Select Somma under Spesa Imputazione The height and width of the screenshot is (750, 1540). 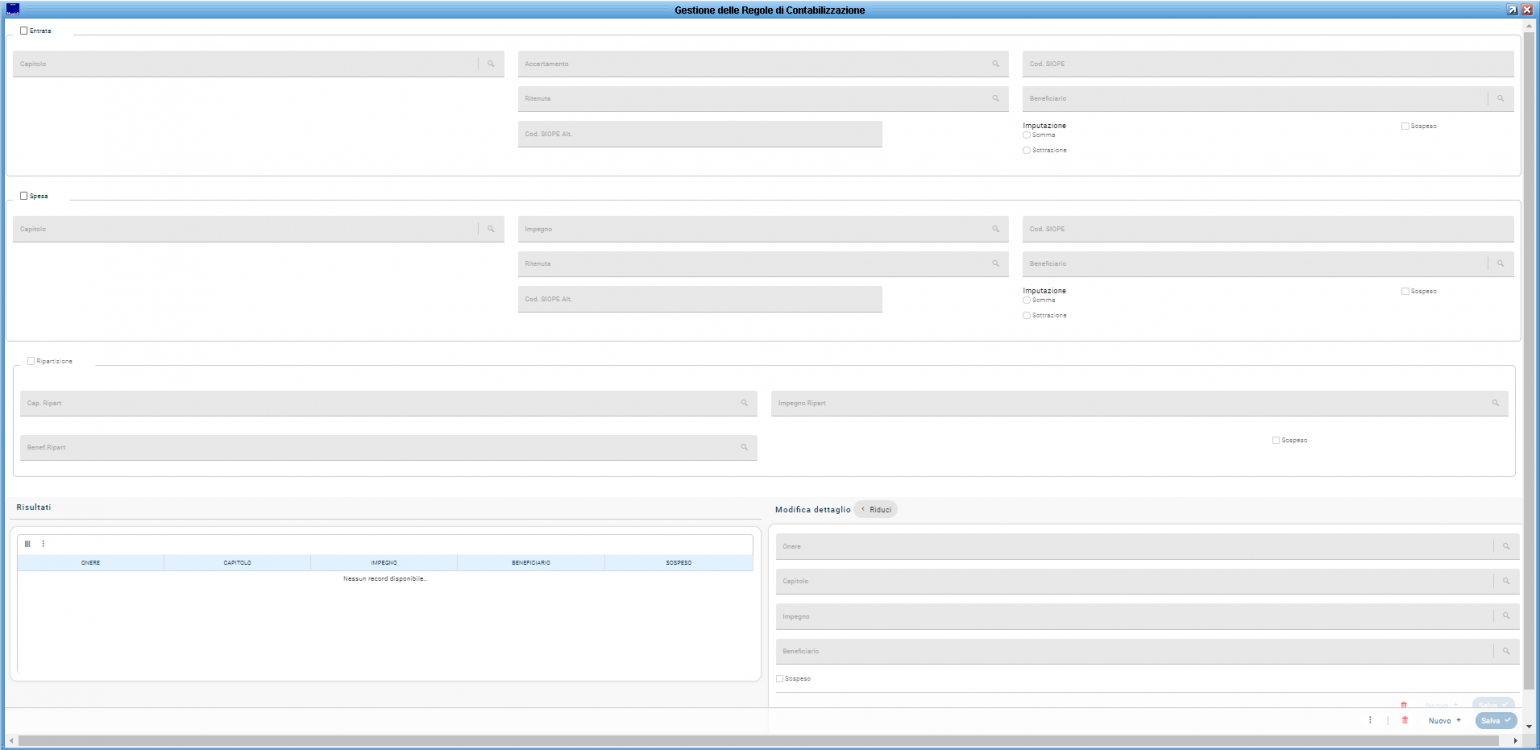click(1027, 299)
